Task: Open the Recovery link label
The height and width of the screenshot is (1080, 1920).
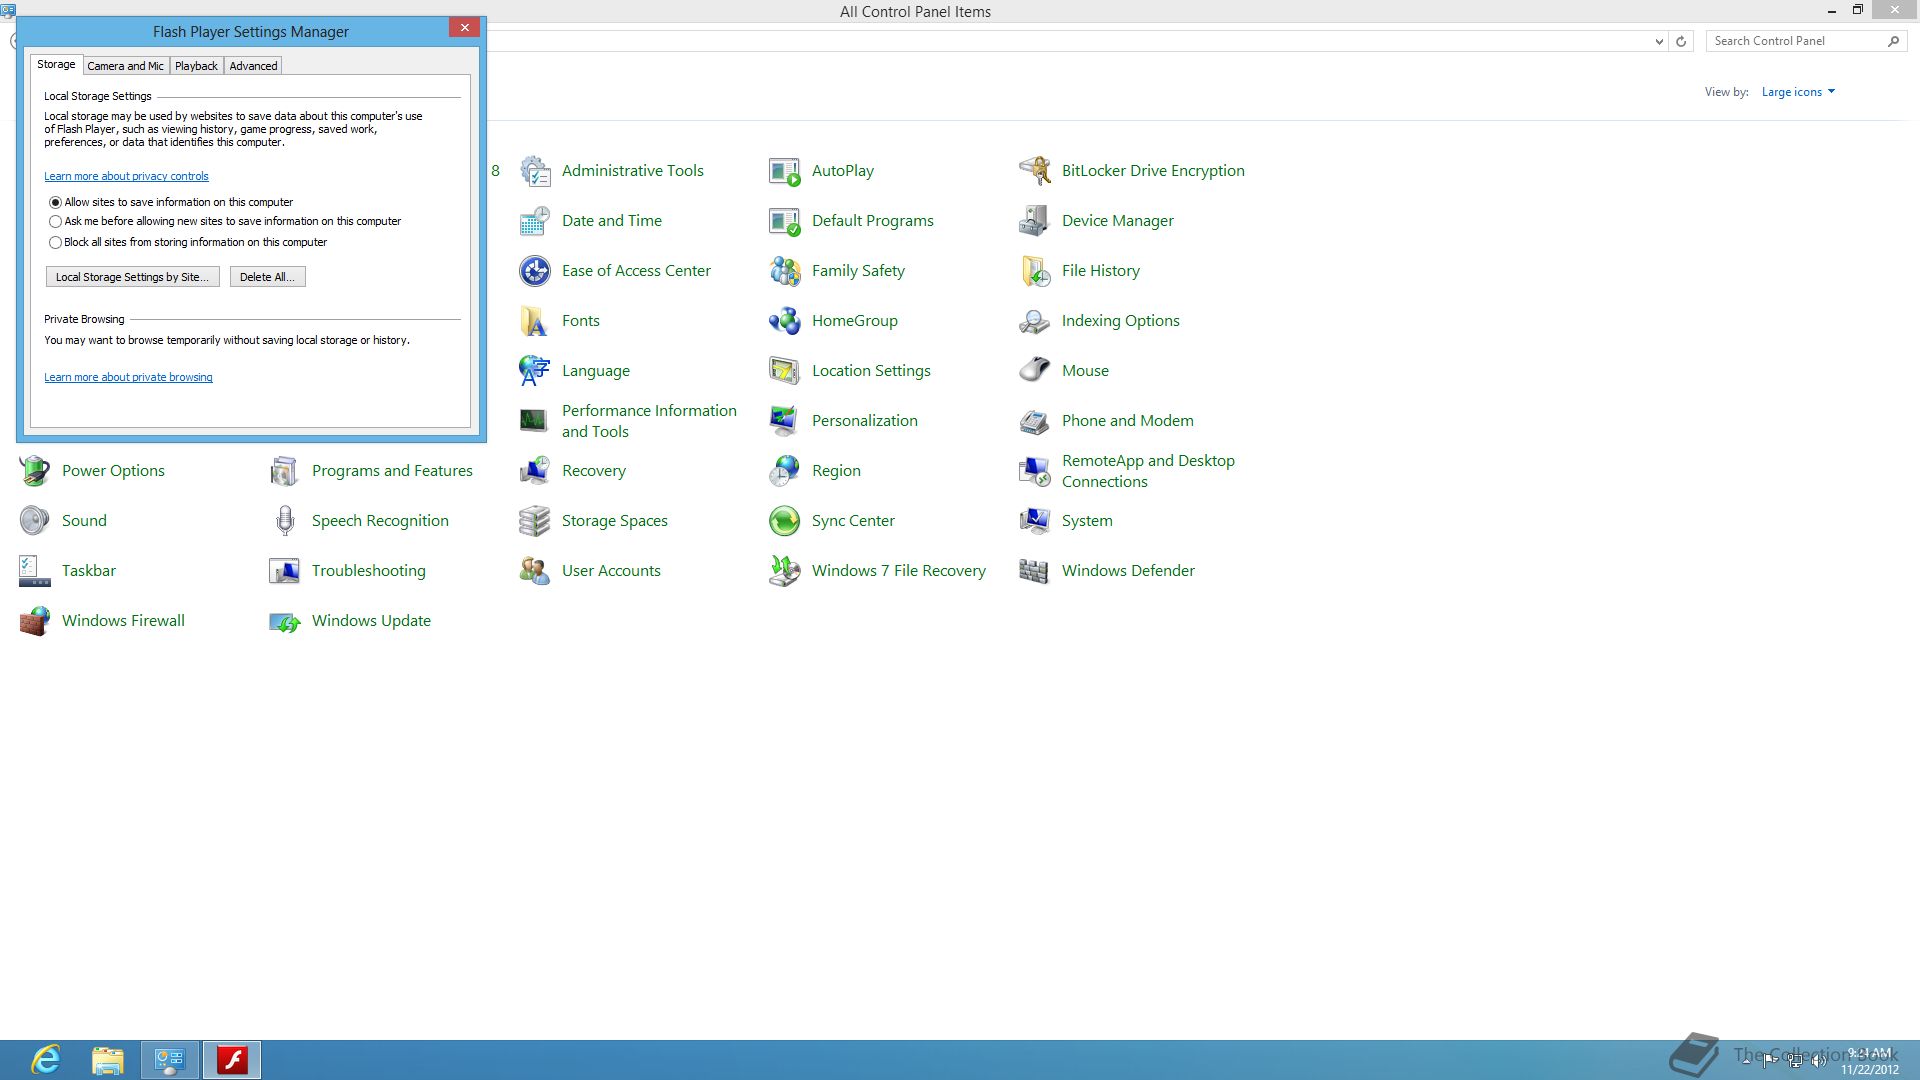Action: click(x=594, y=471)
